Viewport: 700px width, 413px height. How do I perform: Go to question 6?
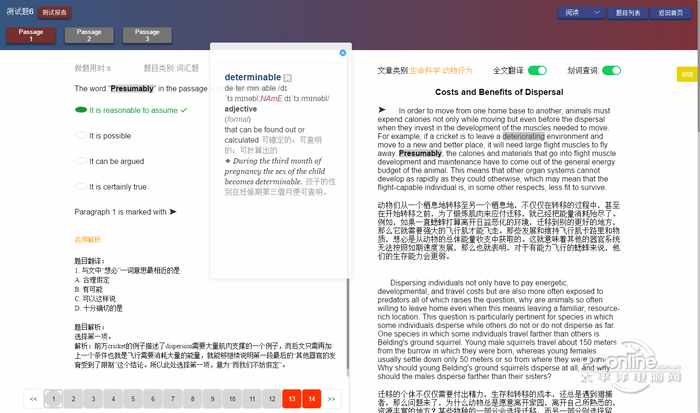153,399
